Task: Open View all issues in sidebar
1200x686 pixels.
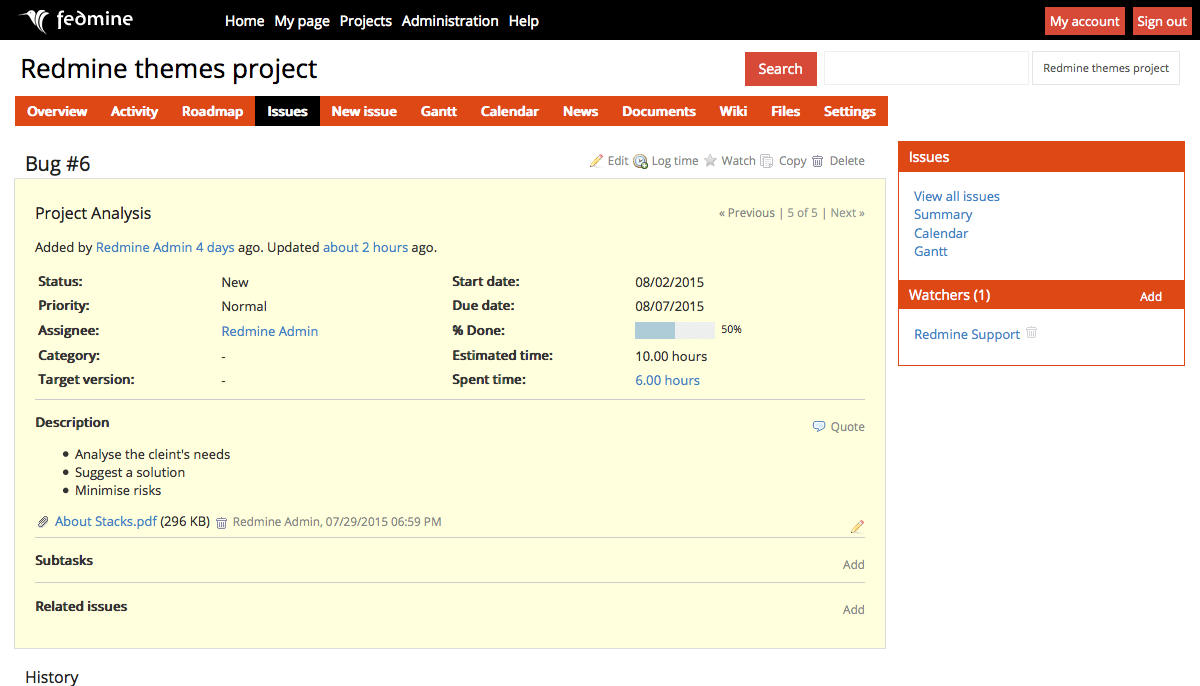Action: point(957,196)
